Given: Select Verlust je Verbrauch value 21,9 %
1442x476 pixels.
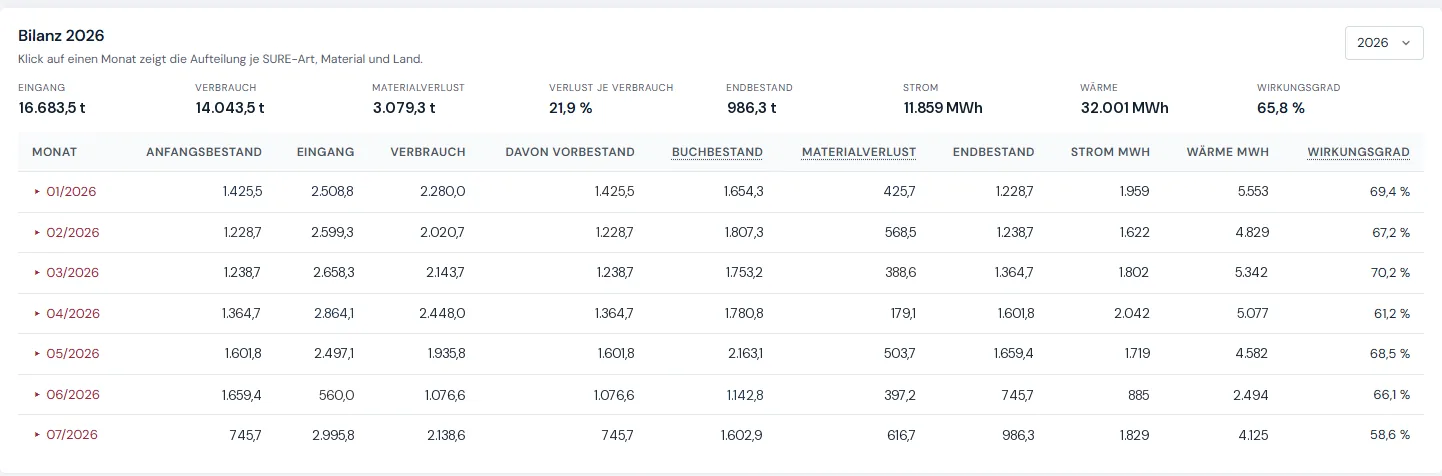Looking at the screenshot, I should 571,108.
